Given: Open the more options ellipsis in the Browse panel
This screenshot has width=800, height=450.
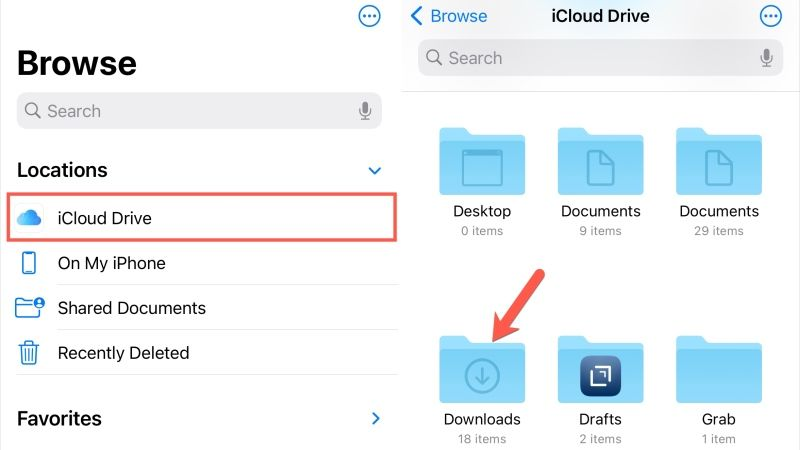Looking at the screenshot, I should (x=369, y=16).
